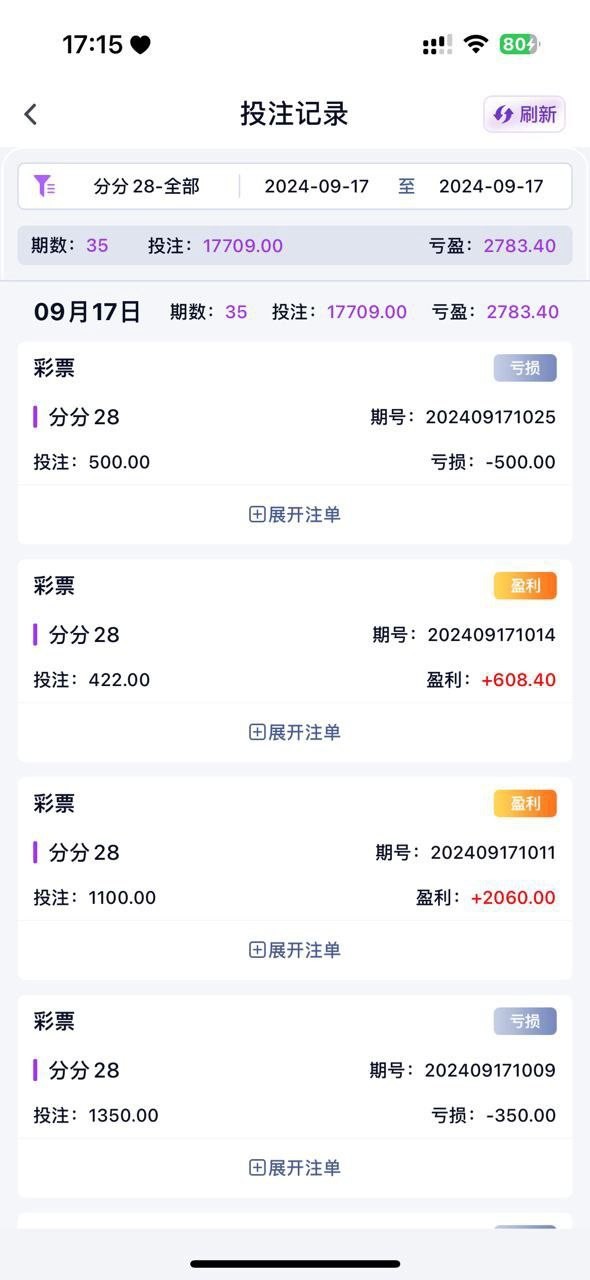This screenshot has height=1280, width=590.
Task: Click the 刷新 refresh button
Action: pos(524,114)
